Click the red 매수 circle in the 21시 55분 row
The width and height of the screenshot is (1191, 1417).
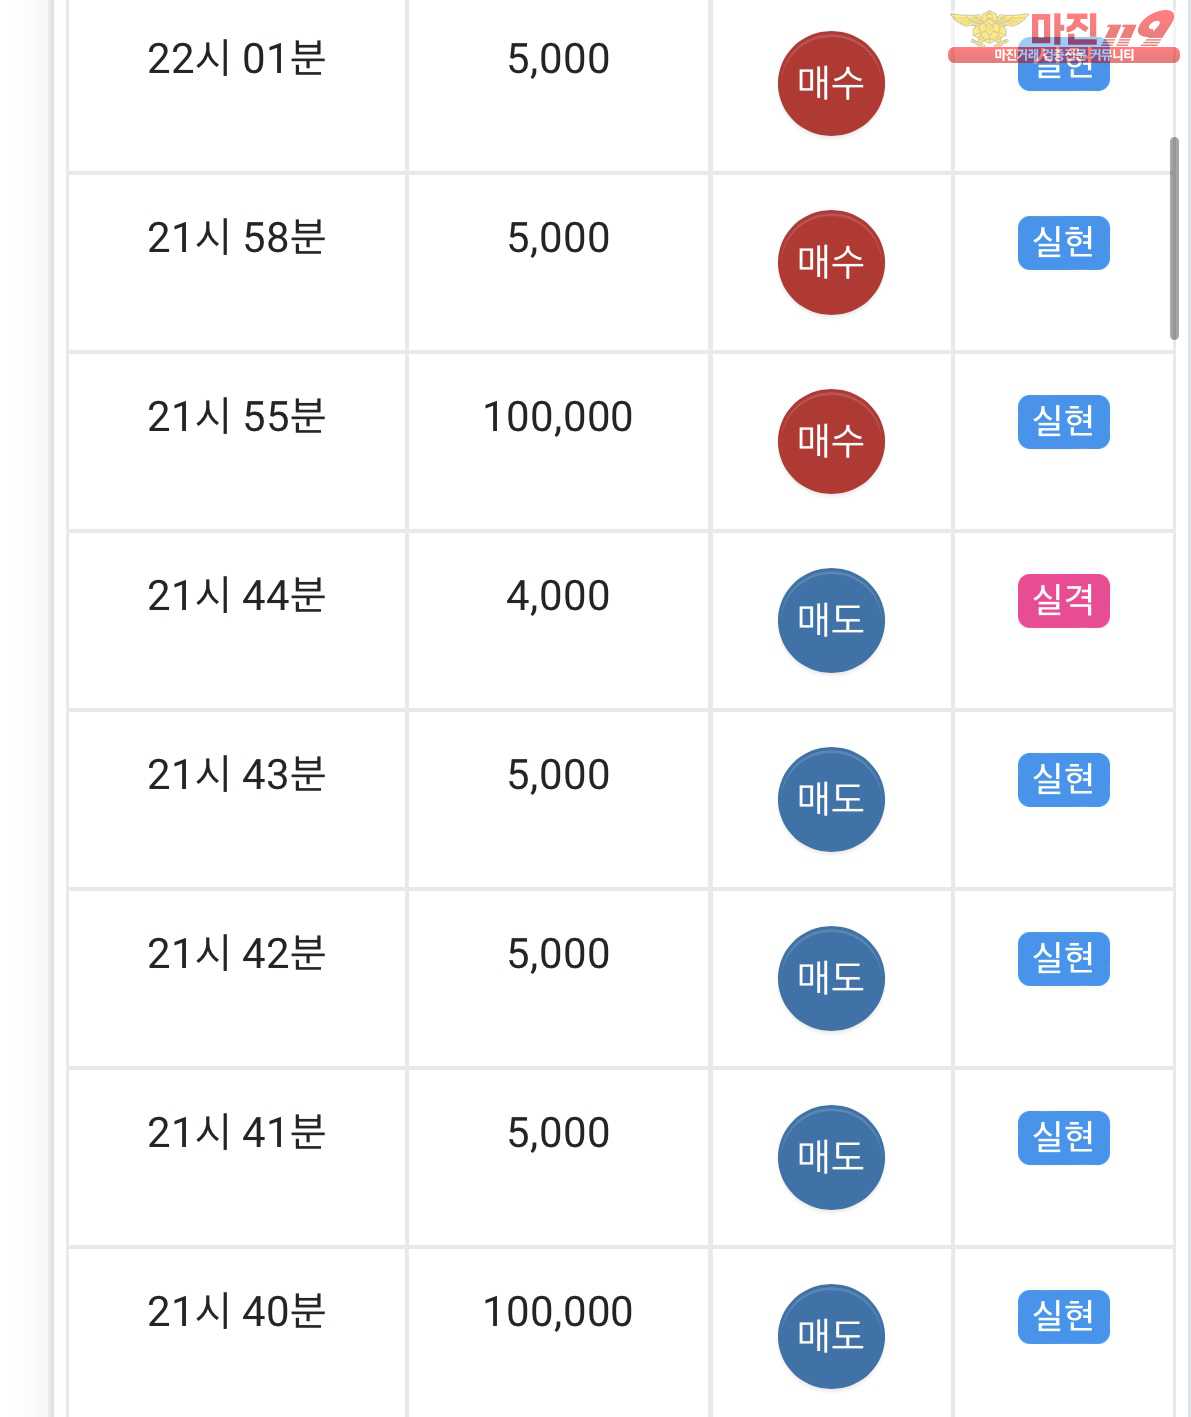(831, 441)
